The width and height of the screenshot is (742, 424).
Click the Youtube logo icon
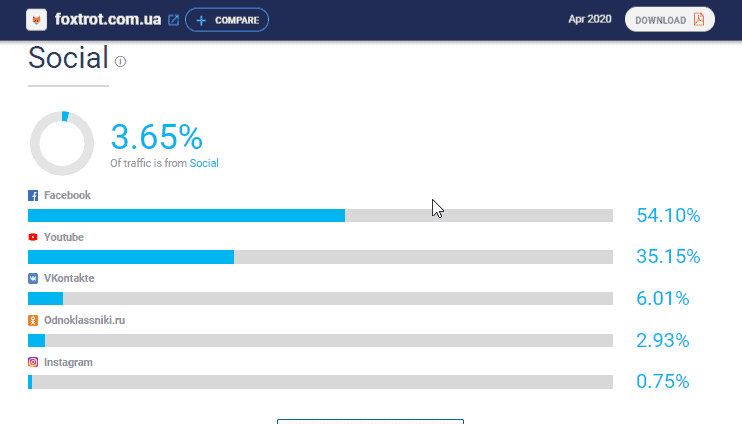pos(33,237)
